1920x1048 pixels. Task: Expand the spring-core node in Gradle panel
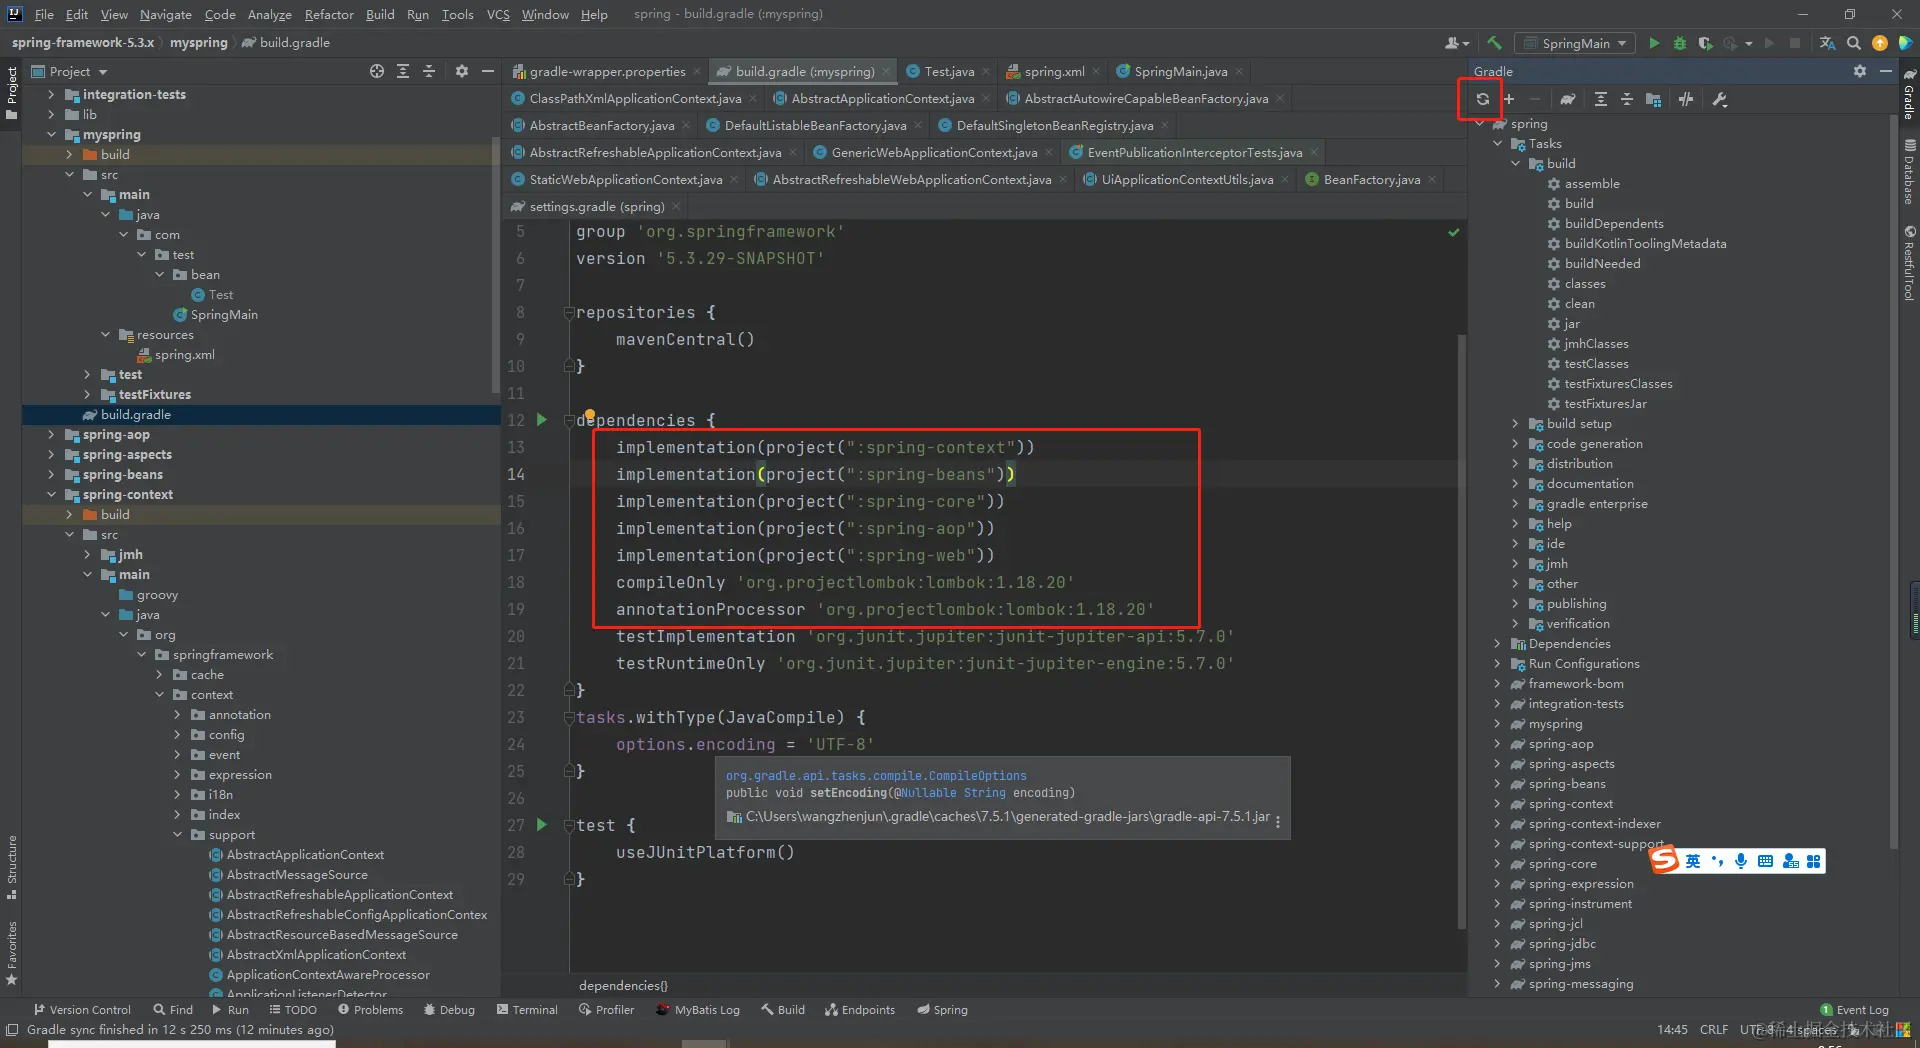1497,864
